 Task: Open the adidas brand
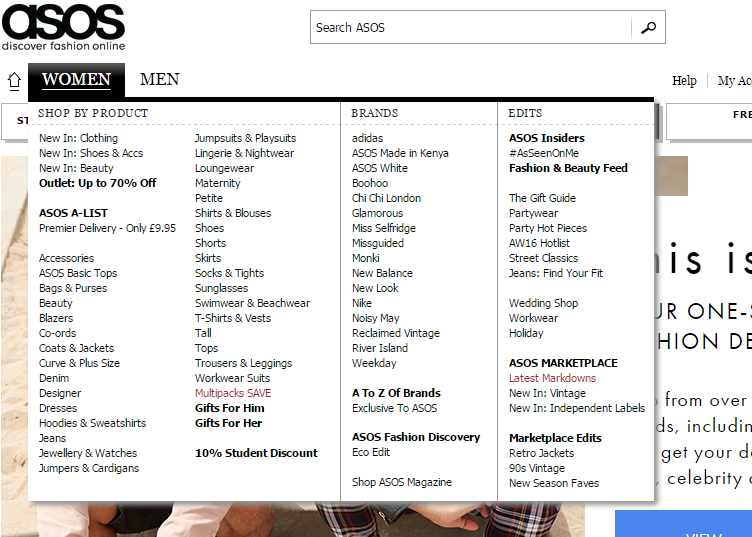pyautogui.click(x=367, y=138)
